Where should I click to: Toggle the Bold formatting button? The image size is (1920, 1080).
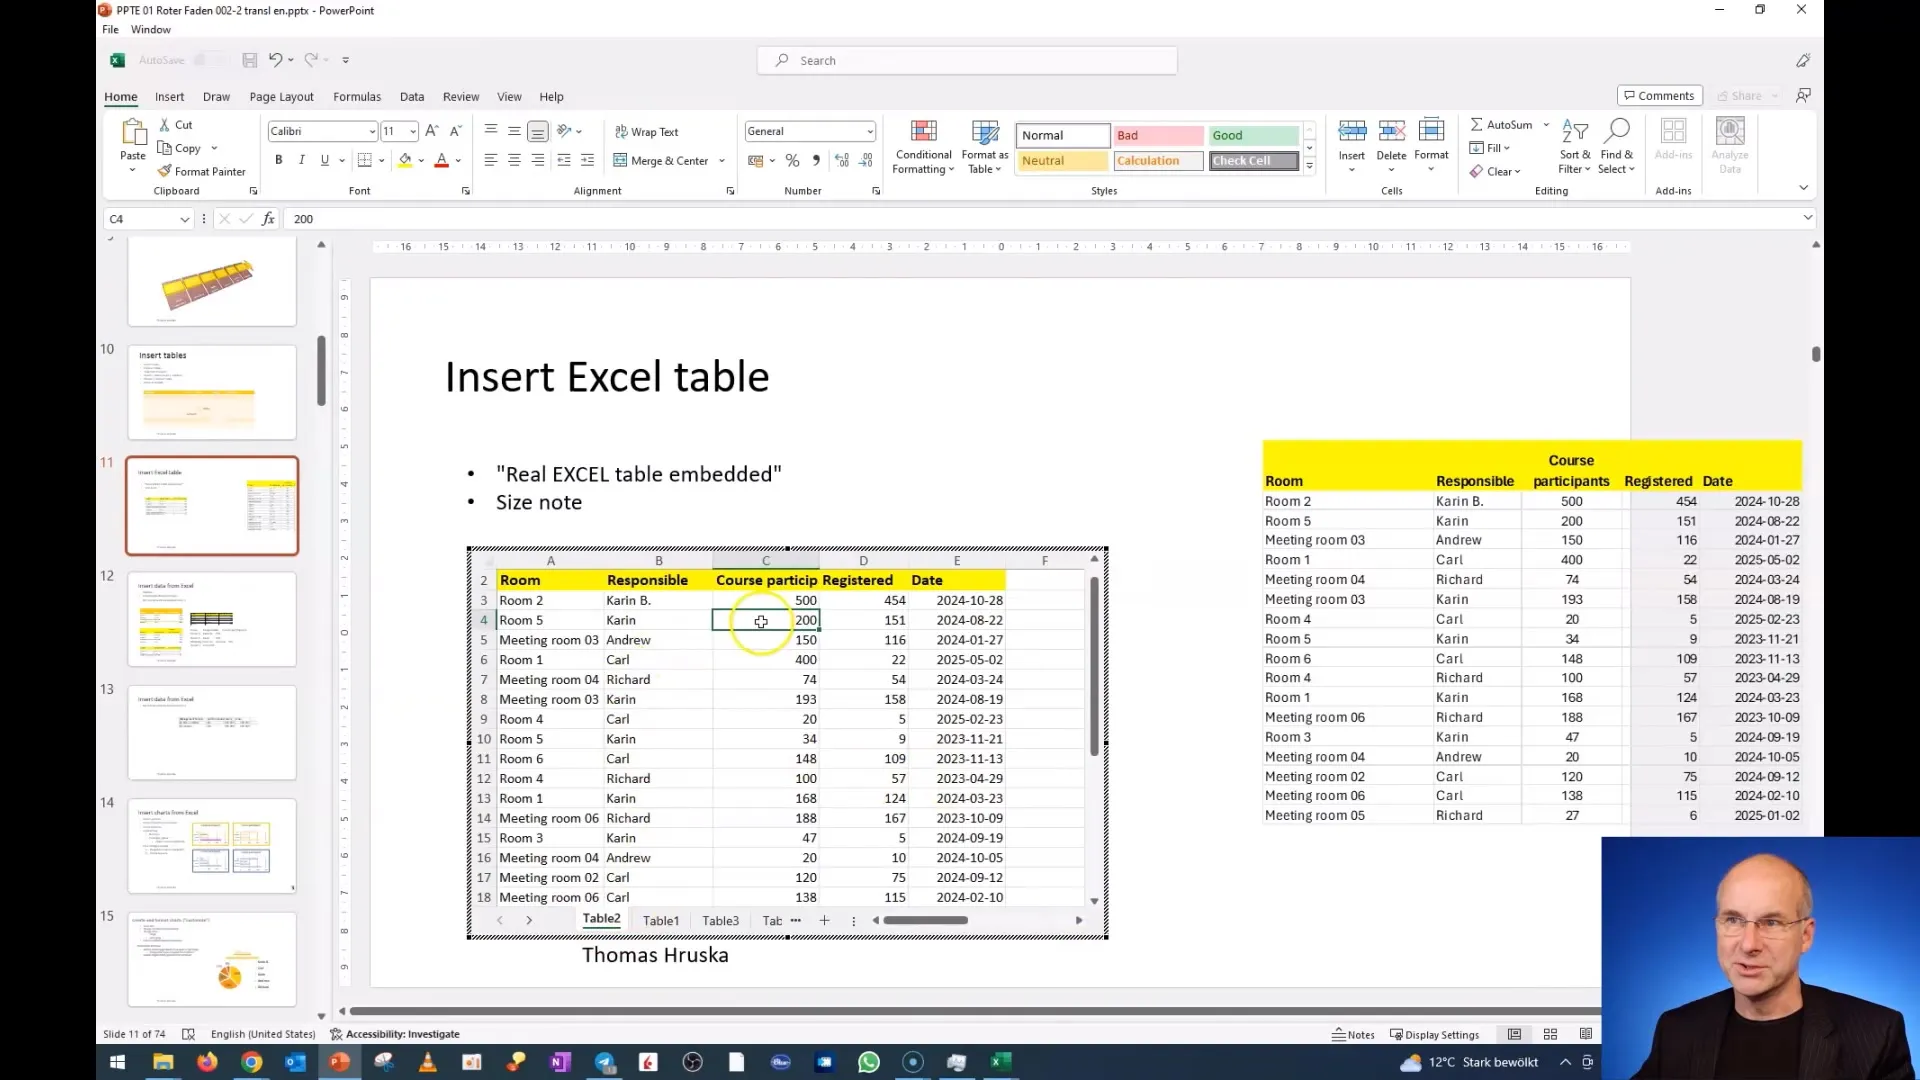(278, 161)
